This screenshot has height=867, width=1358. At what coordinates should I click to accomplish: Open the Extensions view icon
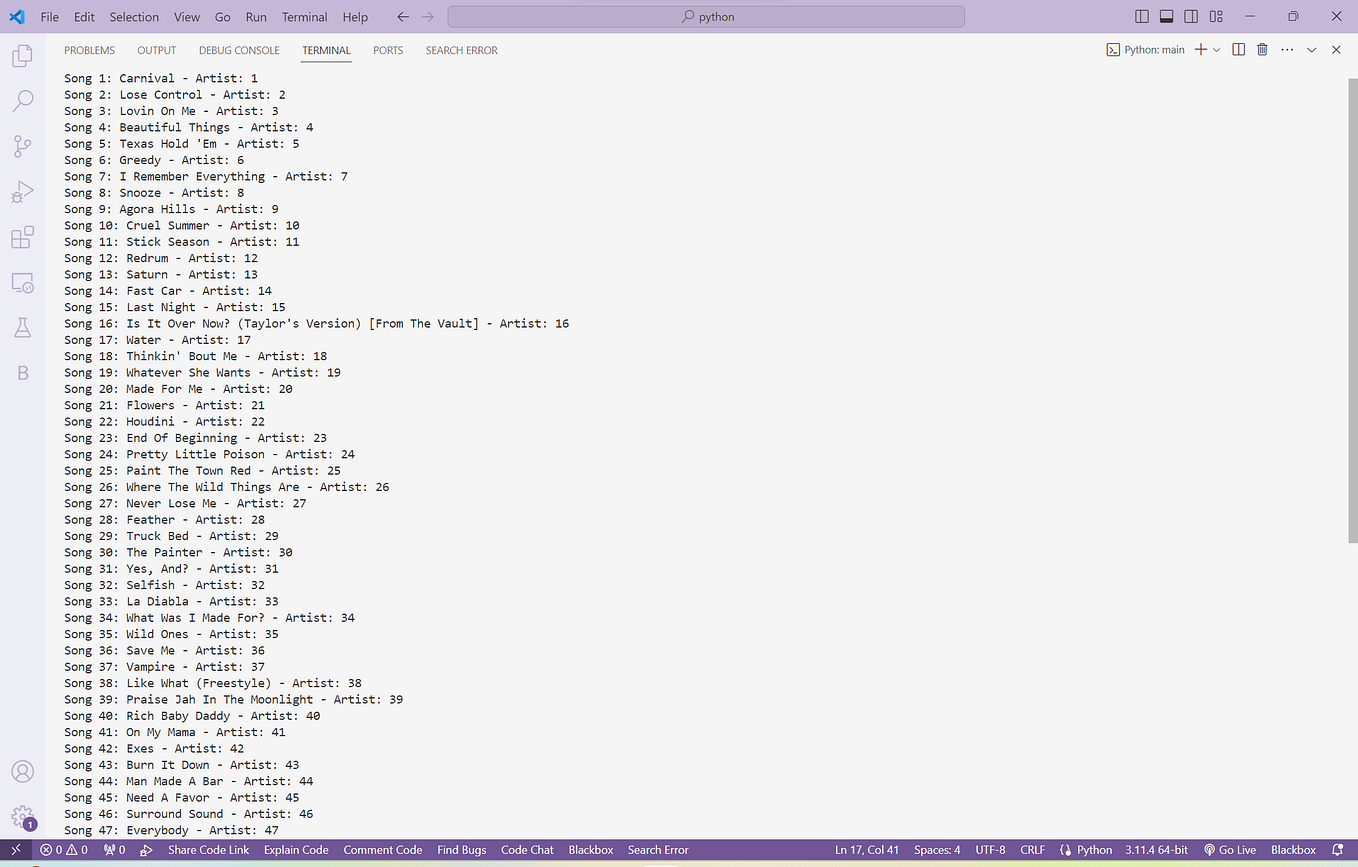click(x=21, y=237)
